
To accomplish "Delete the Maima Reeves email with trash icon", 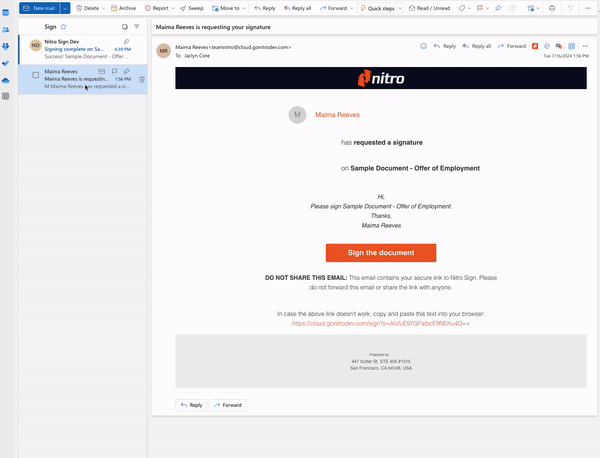I will 141,78.
